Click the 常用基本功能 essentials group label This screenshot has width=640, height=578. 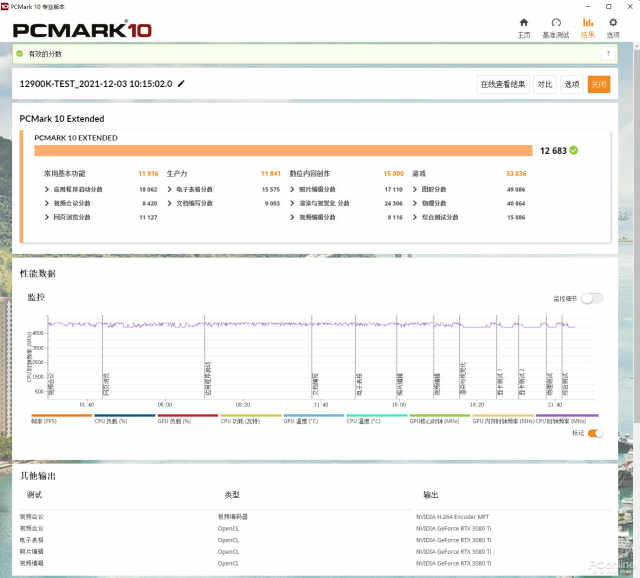point(64,173)
